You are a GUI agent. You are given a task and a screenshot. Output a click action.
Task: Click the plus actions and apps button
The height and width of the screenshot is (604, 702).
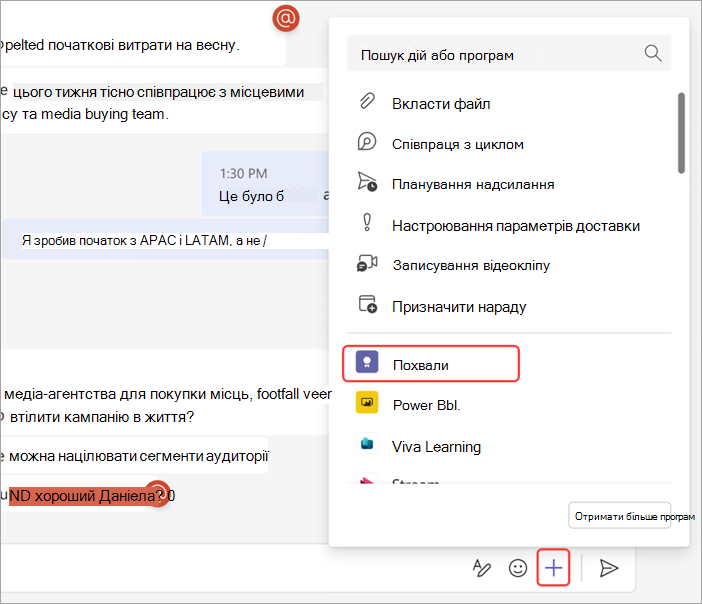pos(553,567)
